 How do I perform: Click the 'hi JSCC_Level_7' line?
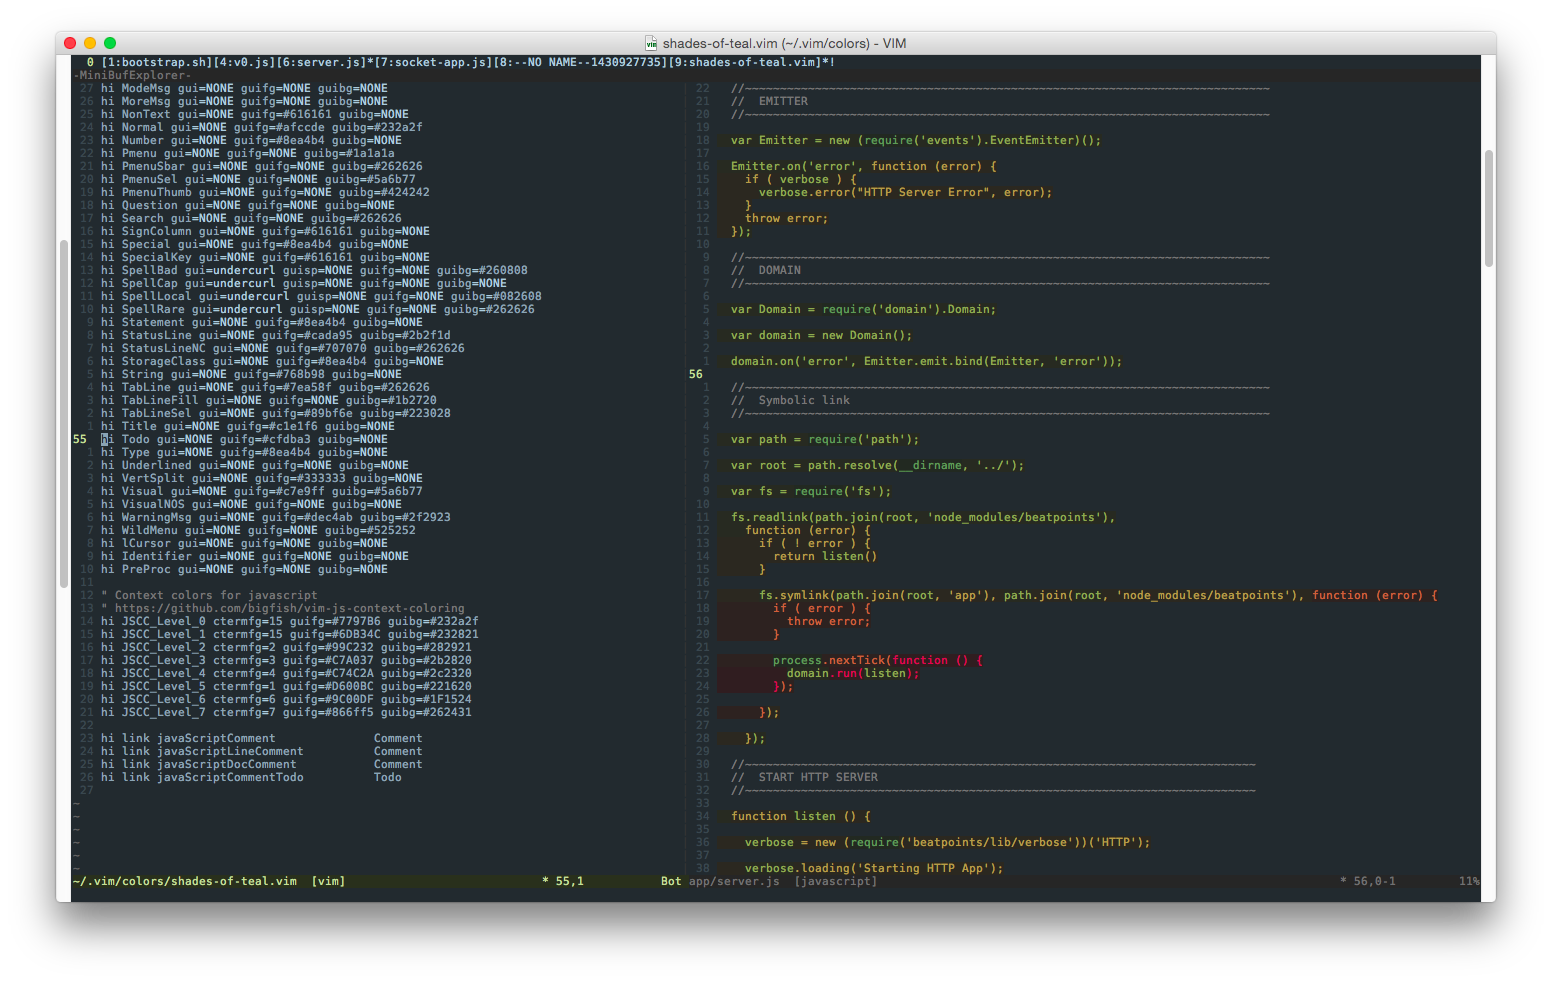[286, 712]
